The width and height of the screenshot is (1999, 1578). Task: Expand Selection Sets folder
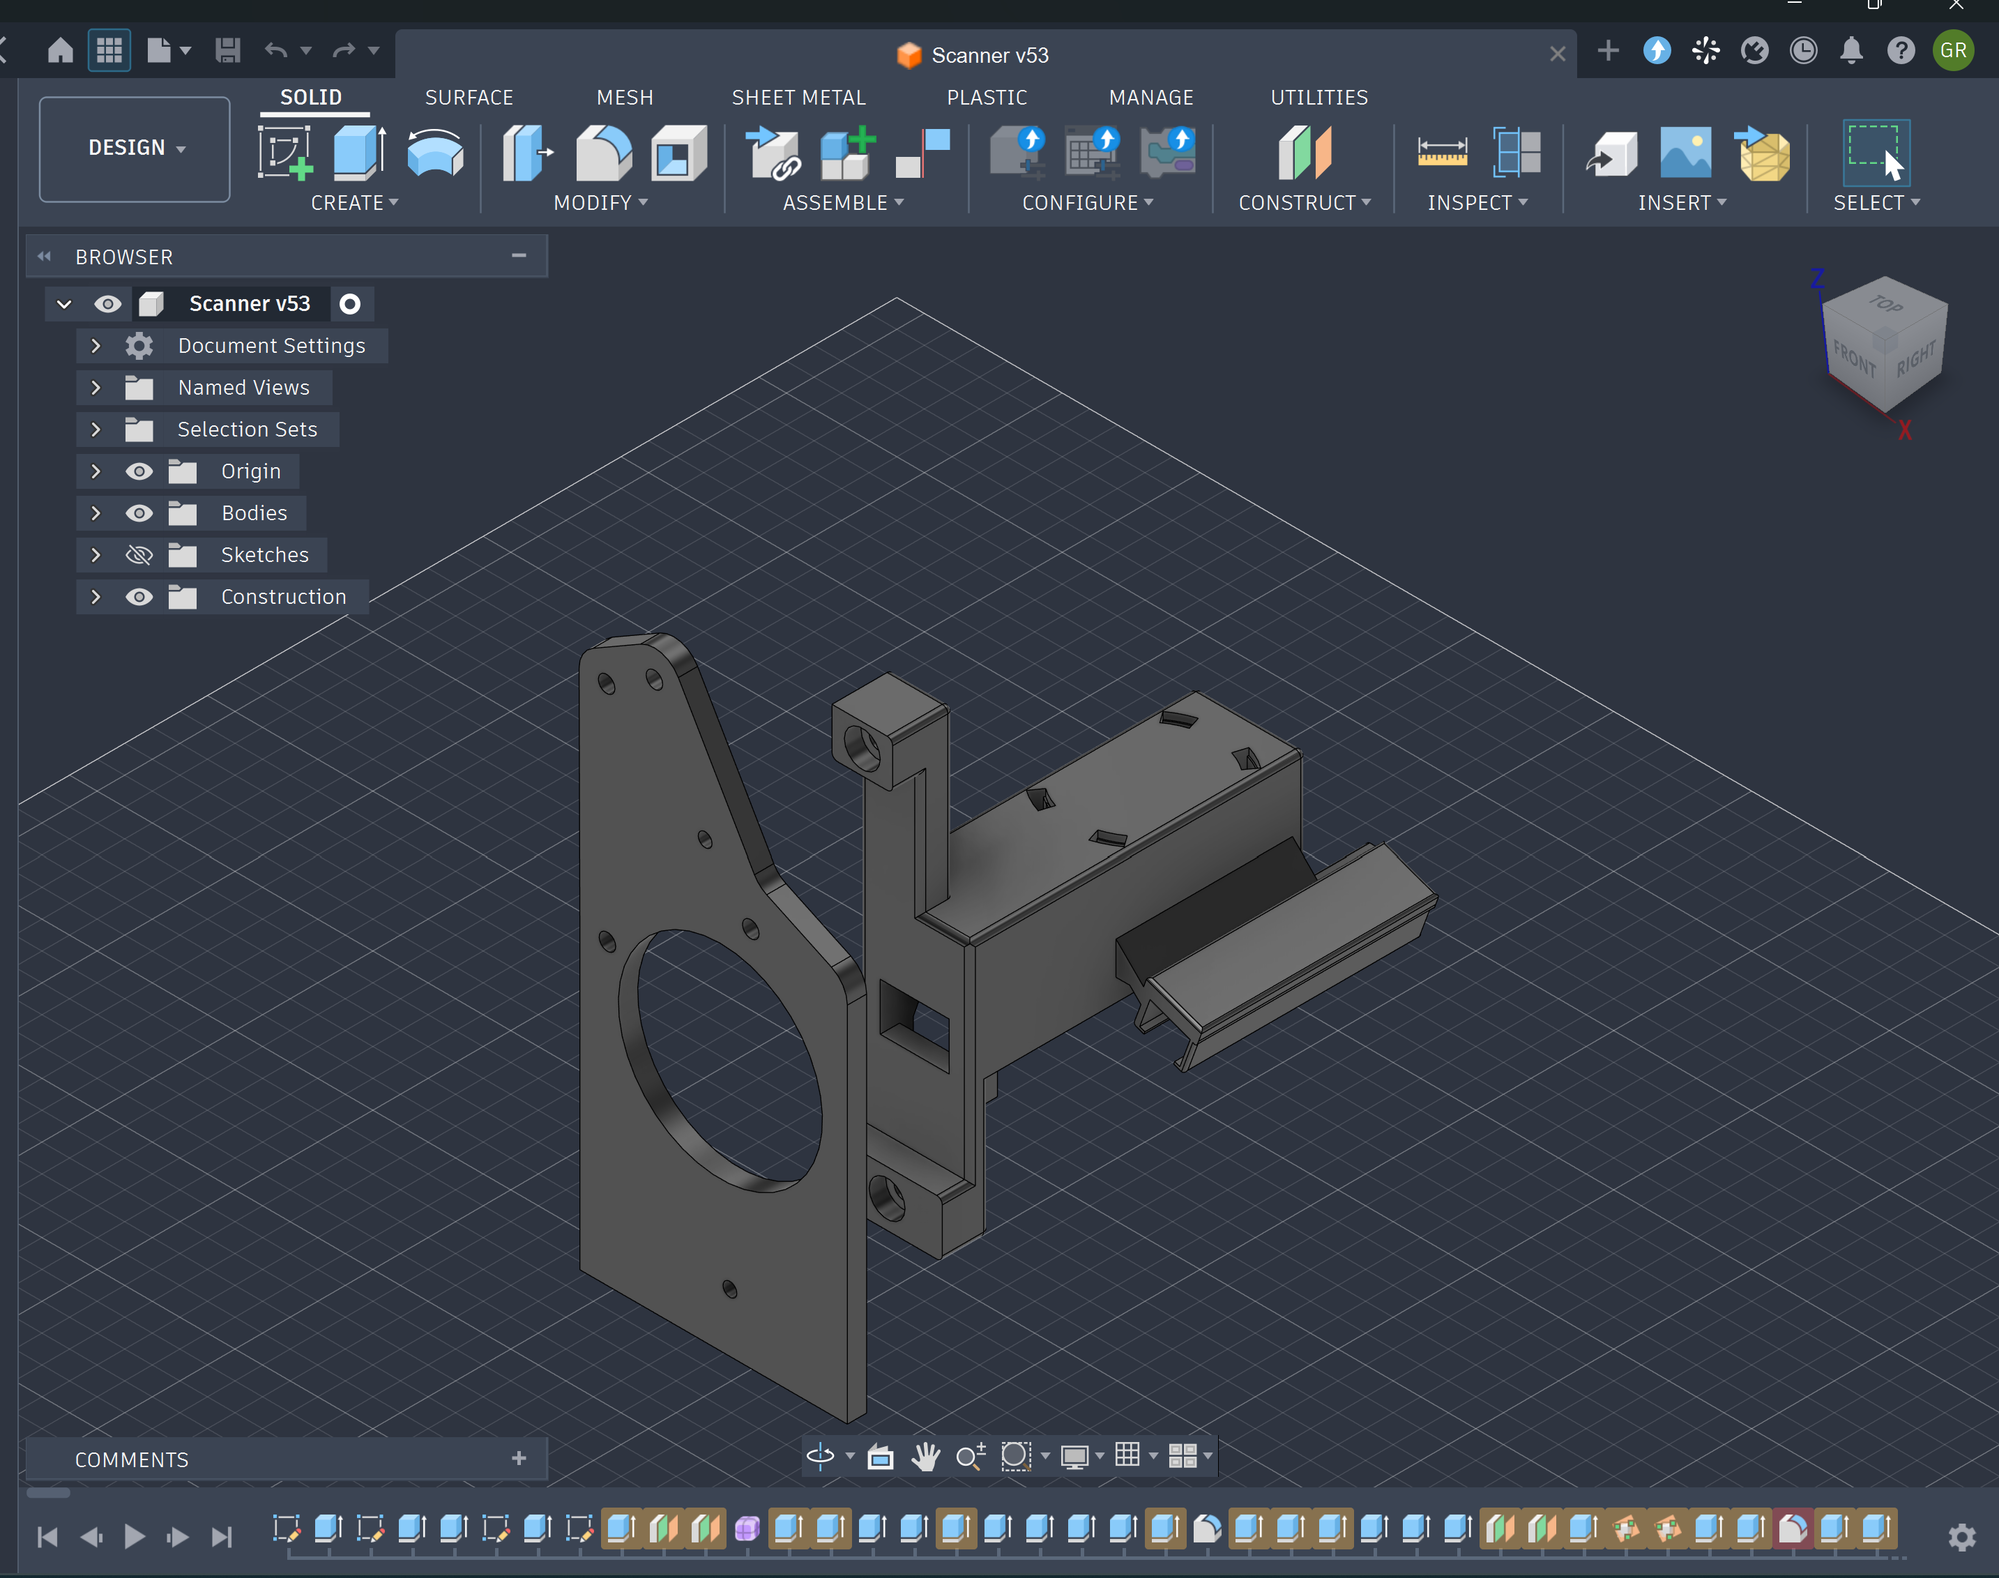point(96,429)
